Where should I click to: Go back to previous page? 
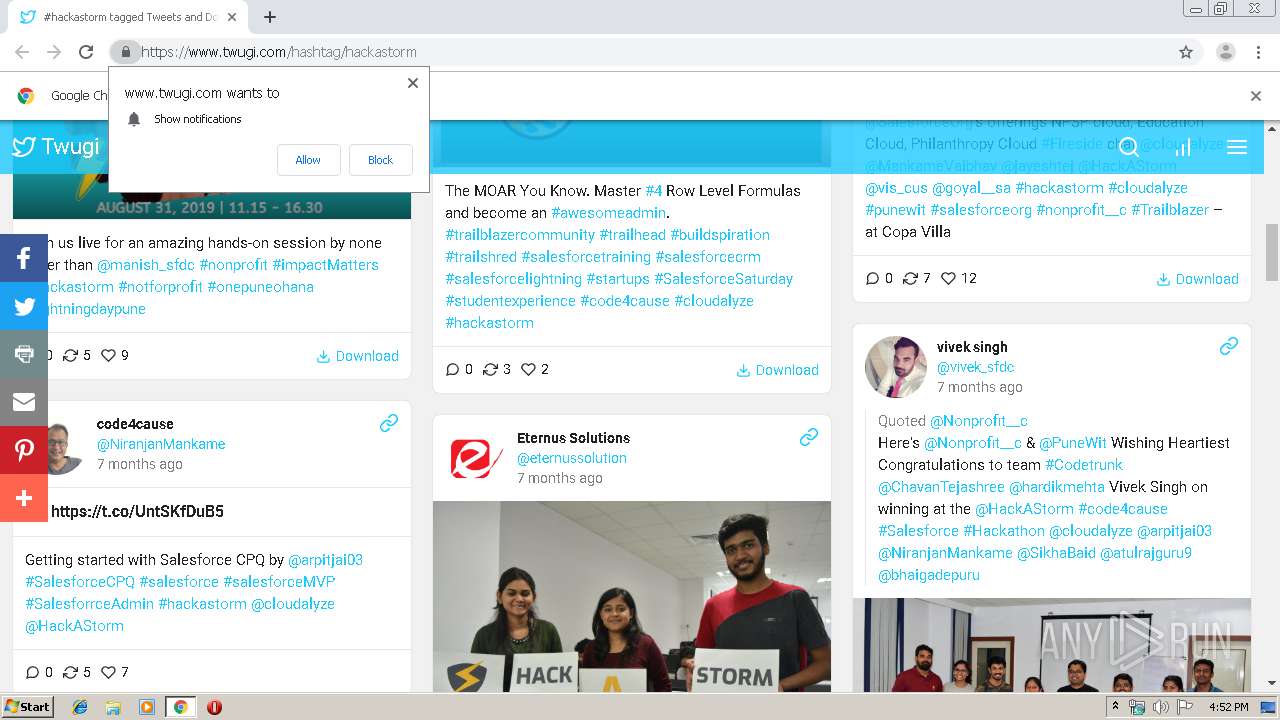[x=22, y=52]
